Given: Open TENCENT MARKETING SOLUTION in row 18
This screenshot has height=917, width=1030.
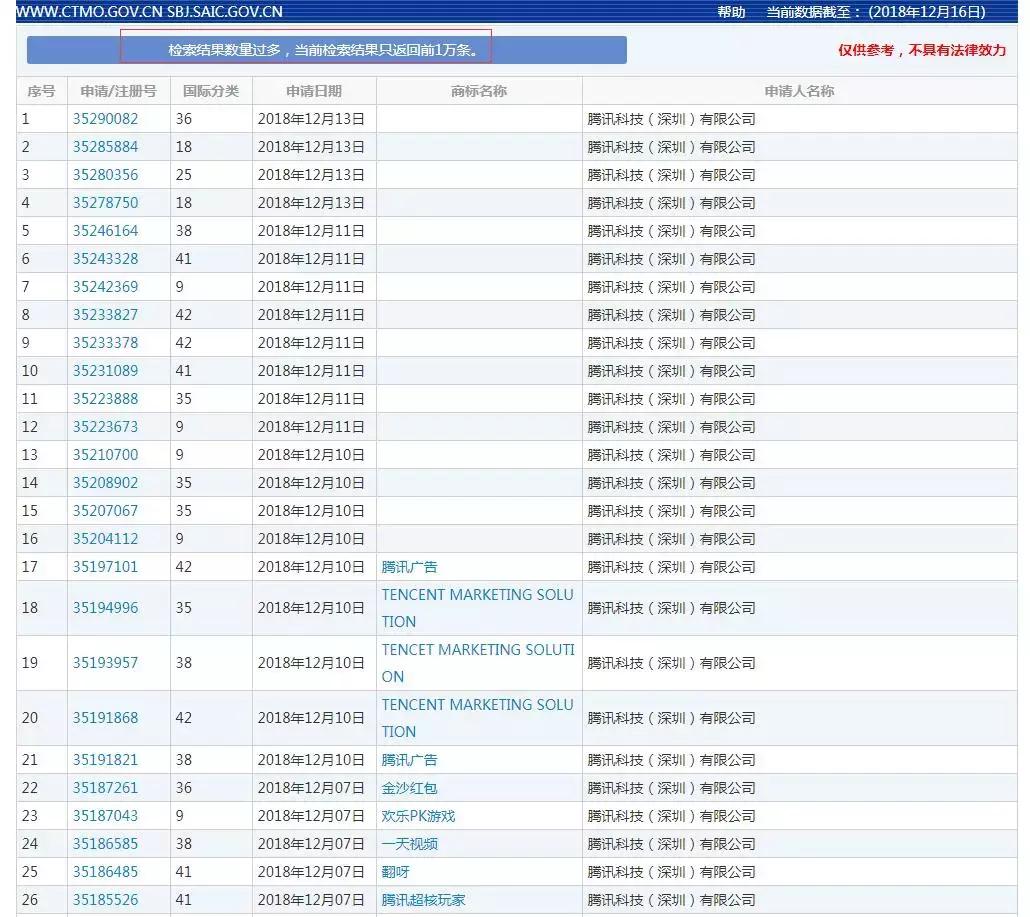Looking at the screenshot, I should tap(477, 608).
